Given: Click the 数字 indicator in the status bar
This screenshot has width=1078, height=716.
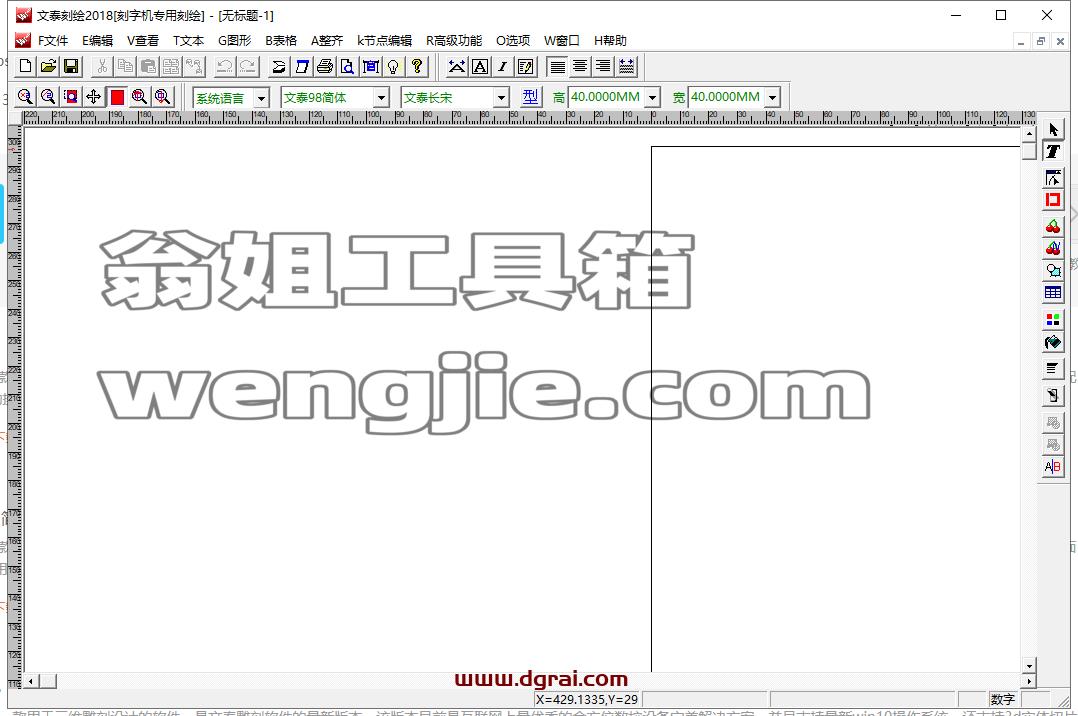Looking at the screenshot, I should coord(1002,699).
